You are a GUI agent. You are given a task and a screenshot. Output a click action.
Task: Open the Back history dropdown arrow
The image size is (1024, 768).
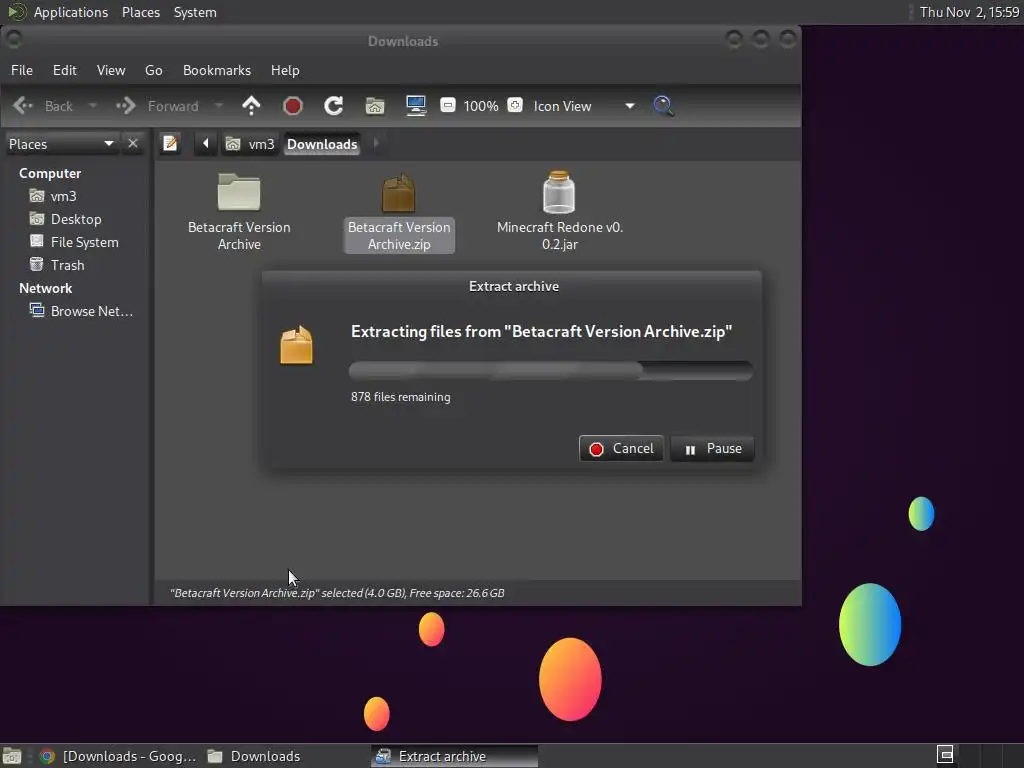[93, 106]
